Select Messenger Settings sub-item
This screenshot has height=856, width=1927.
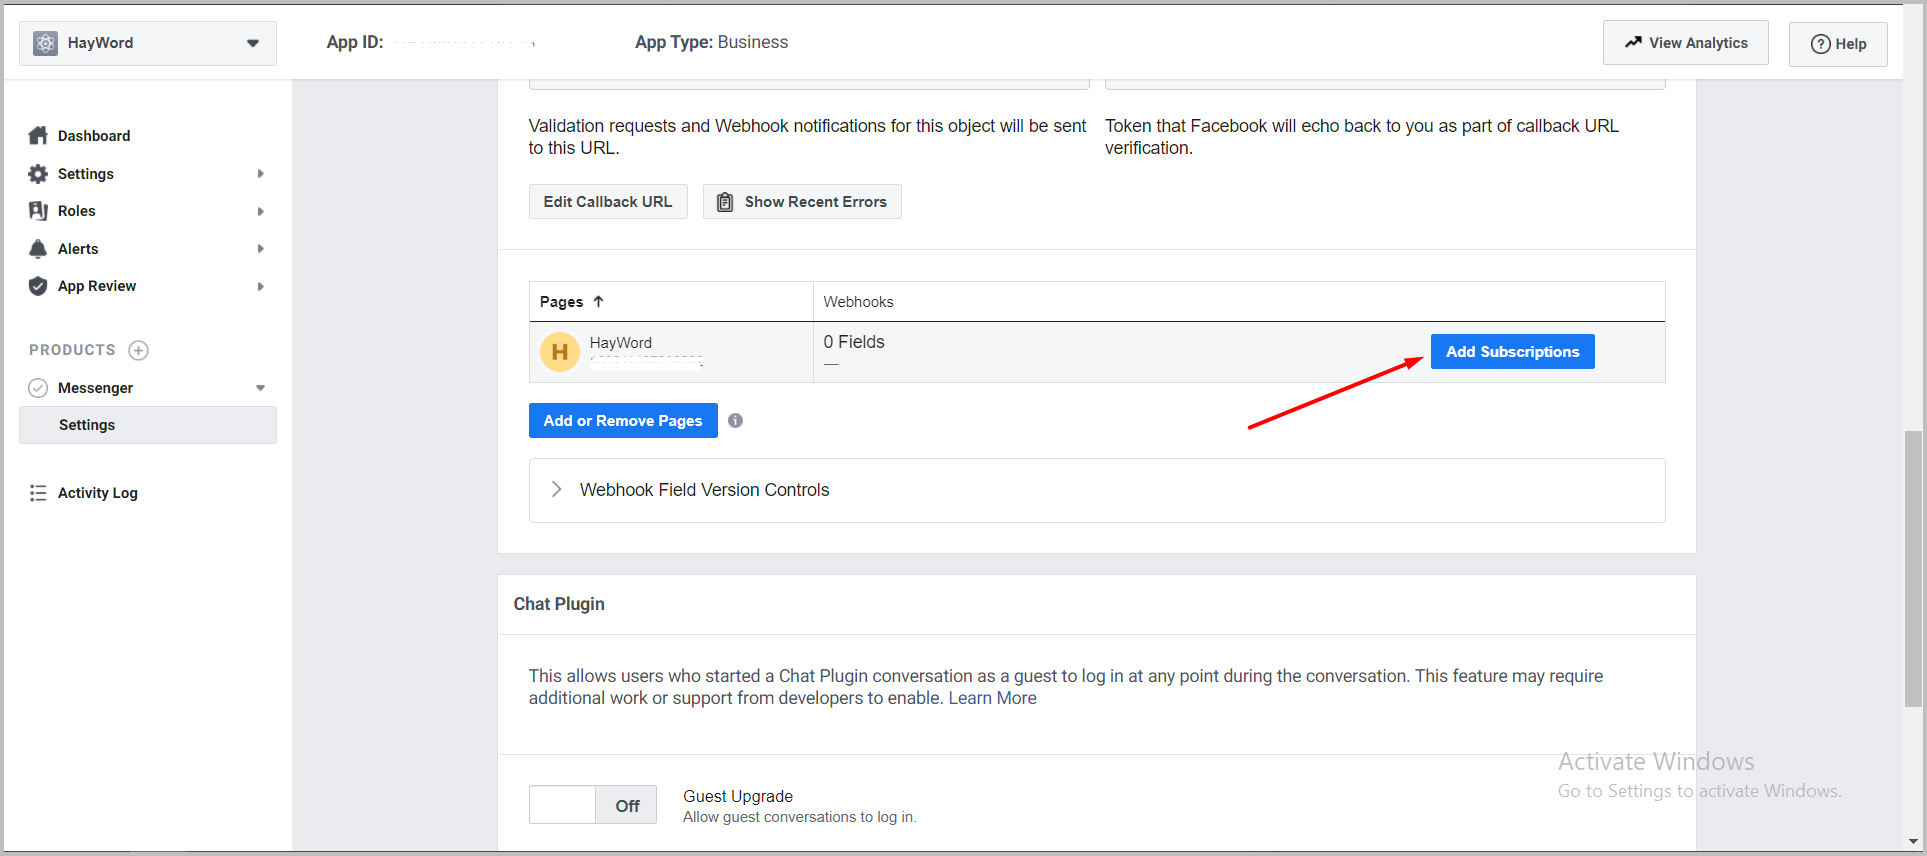148,425
